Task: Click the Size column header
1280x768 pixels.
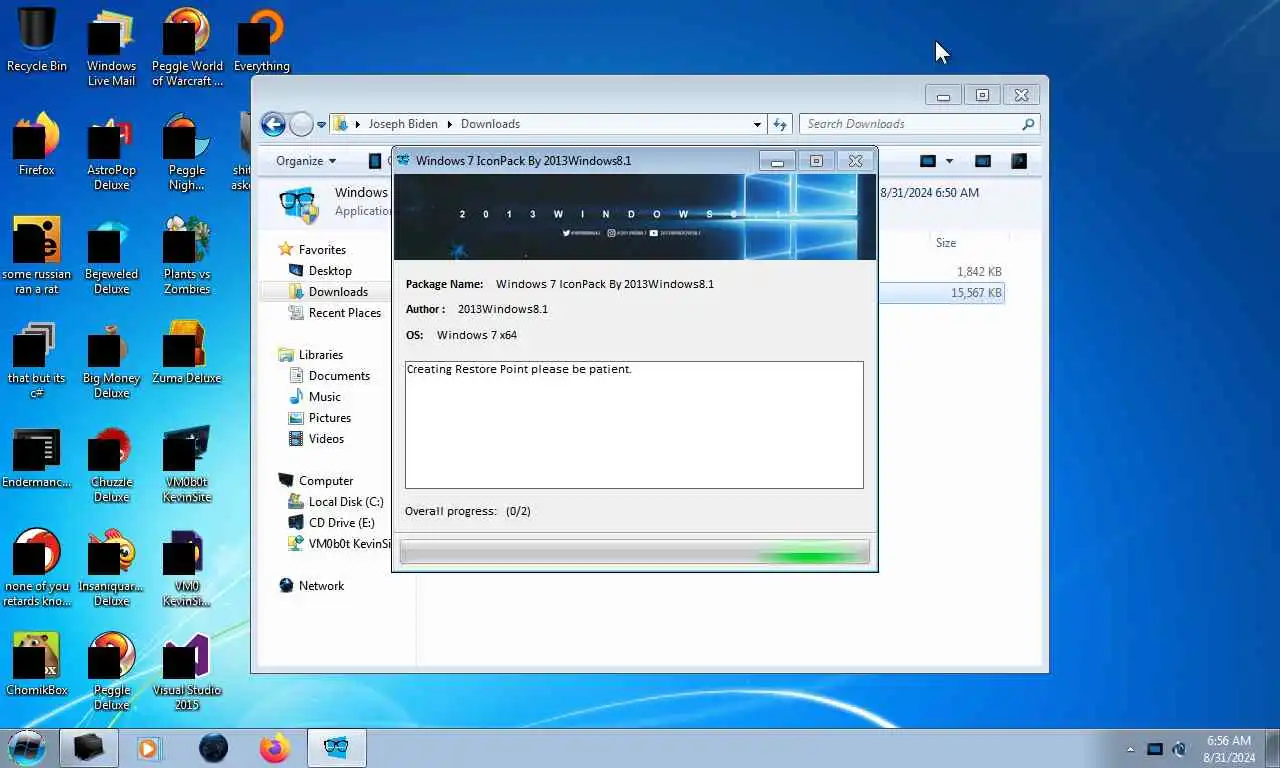Action: pos(946,243)
